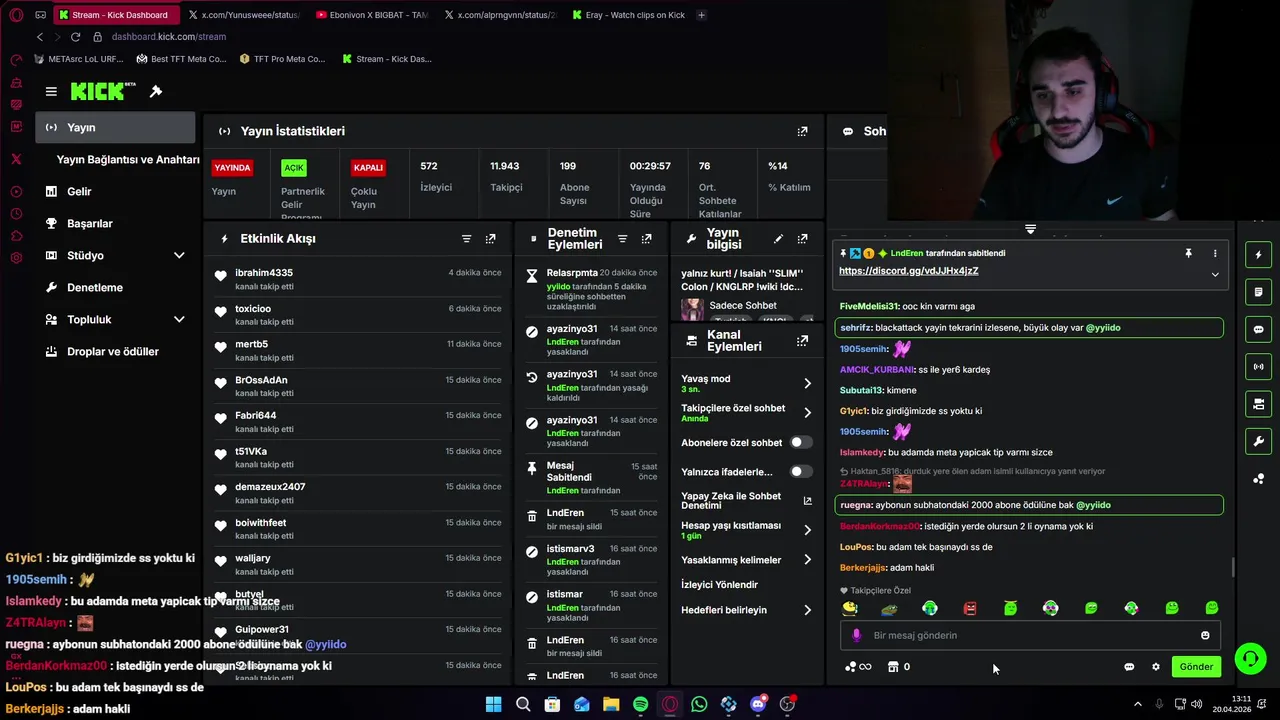
Task: Open the Best TFT Meta Co... bookmark
Action: (x=181, y=59)
